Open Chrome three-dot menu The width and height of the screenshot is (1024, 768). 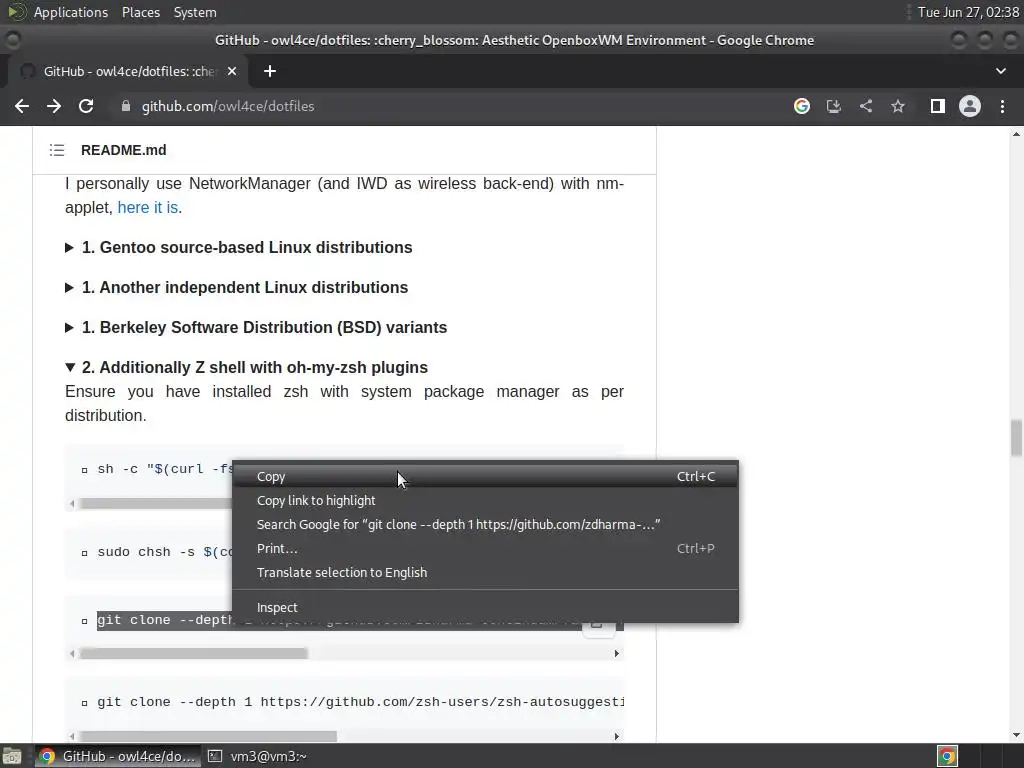(x=1002, y=106)
